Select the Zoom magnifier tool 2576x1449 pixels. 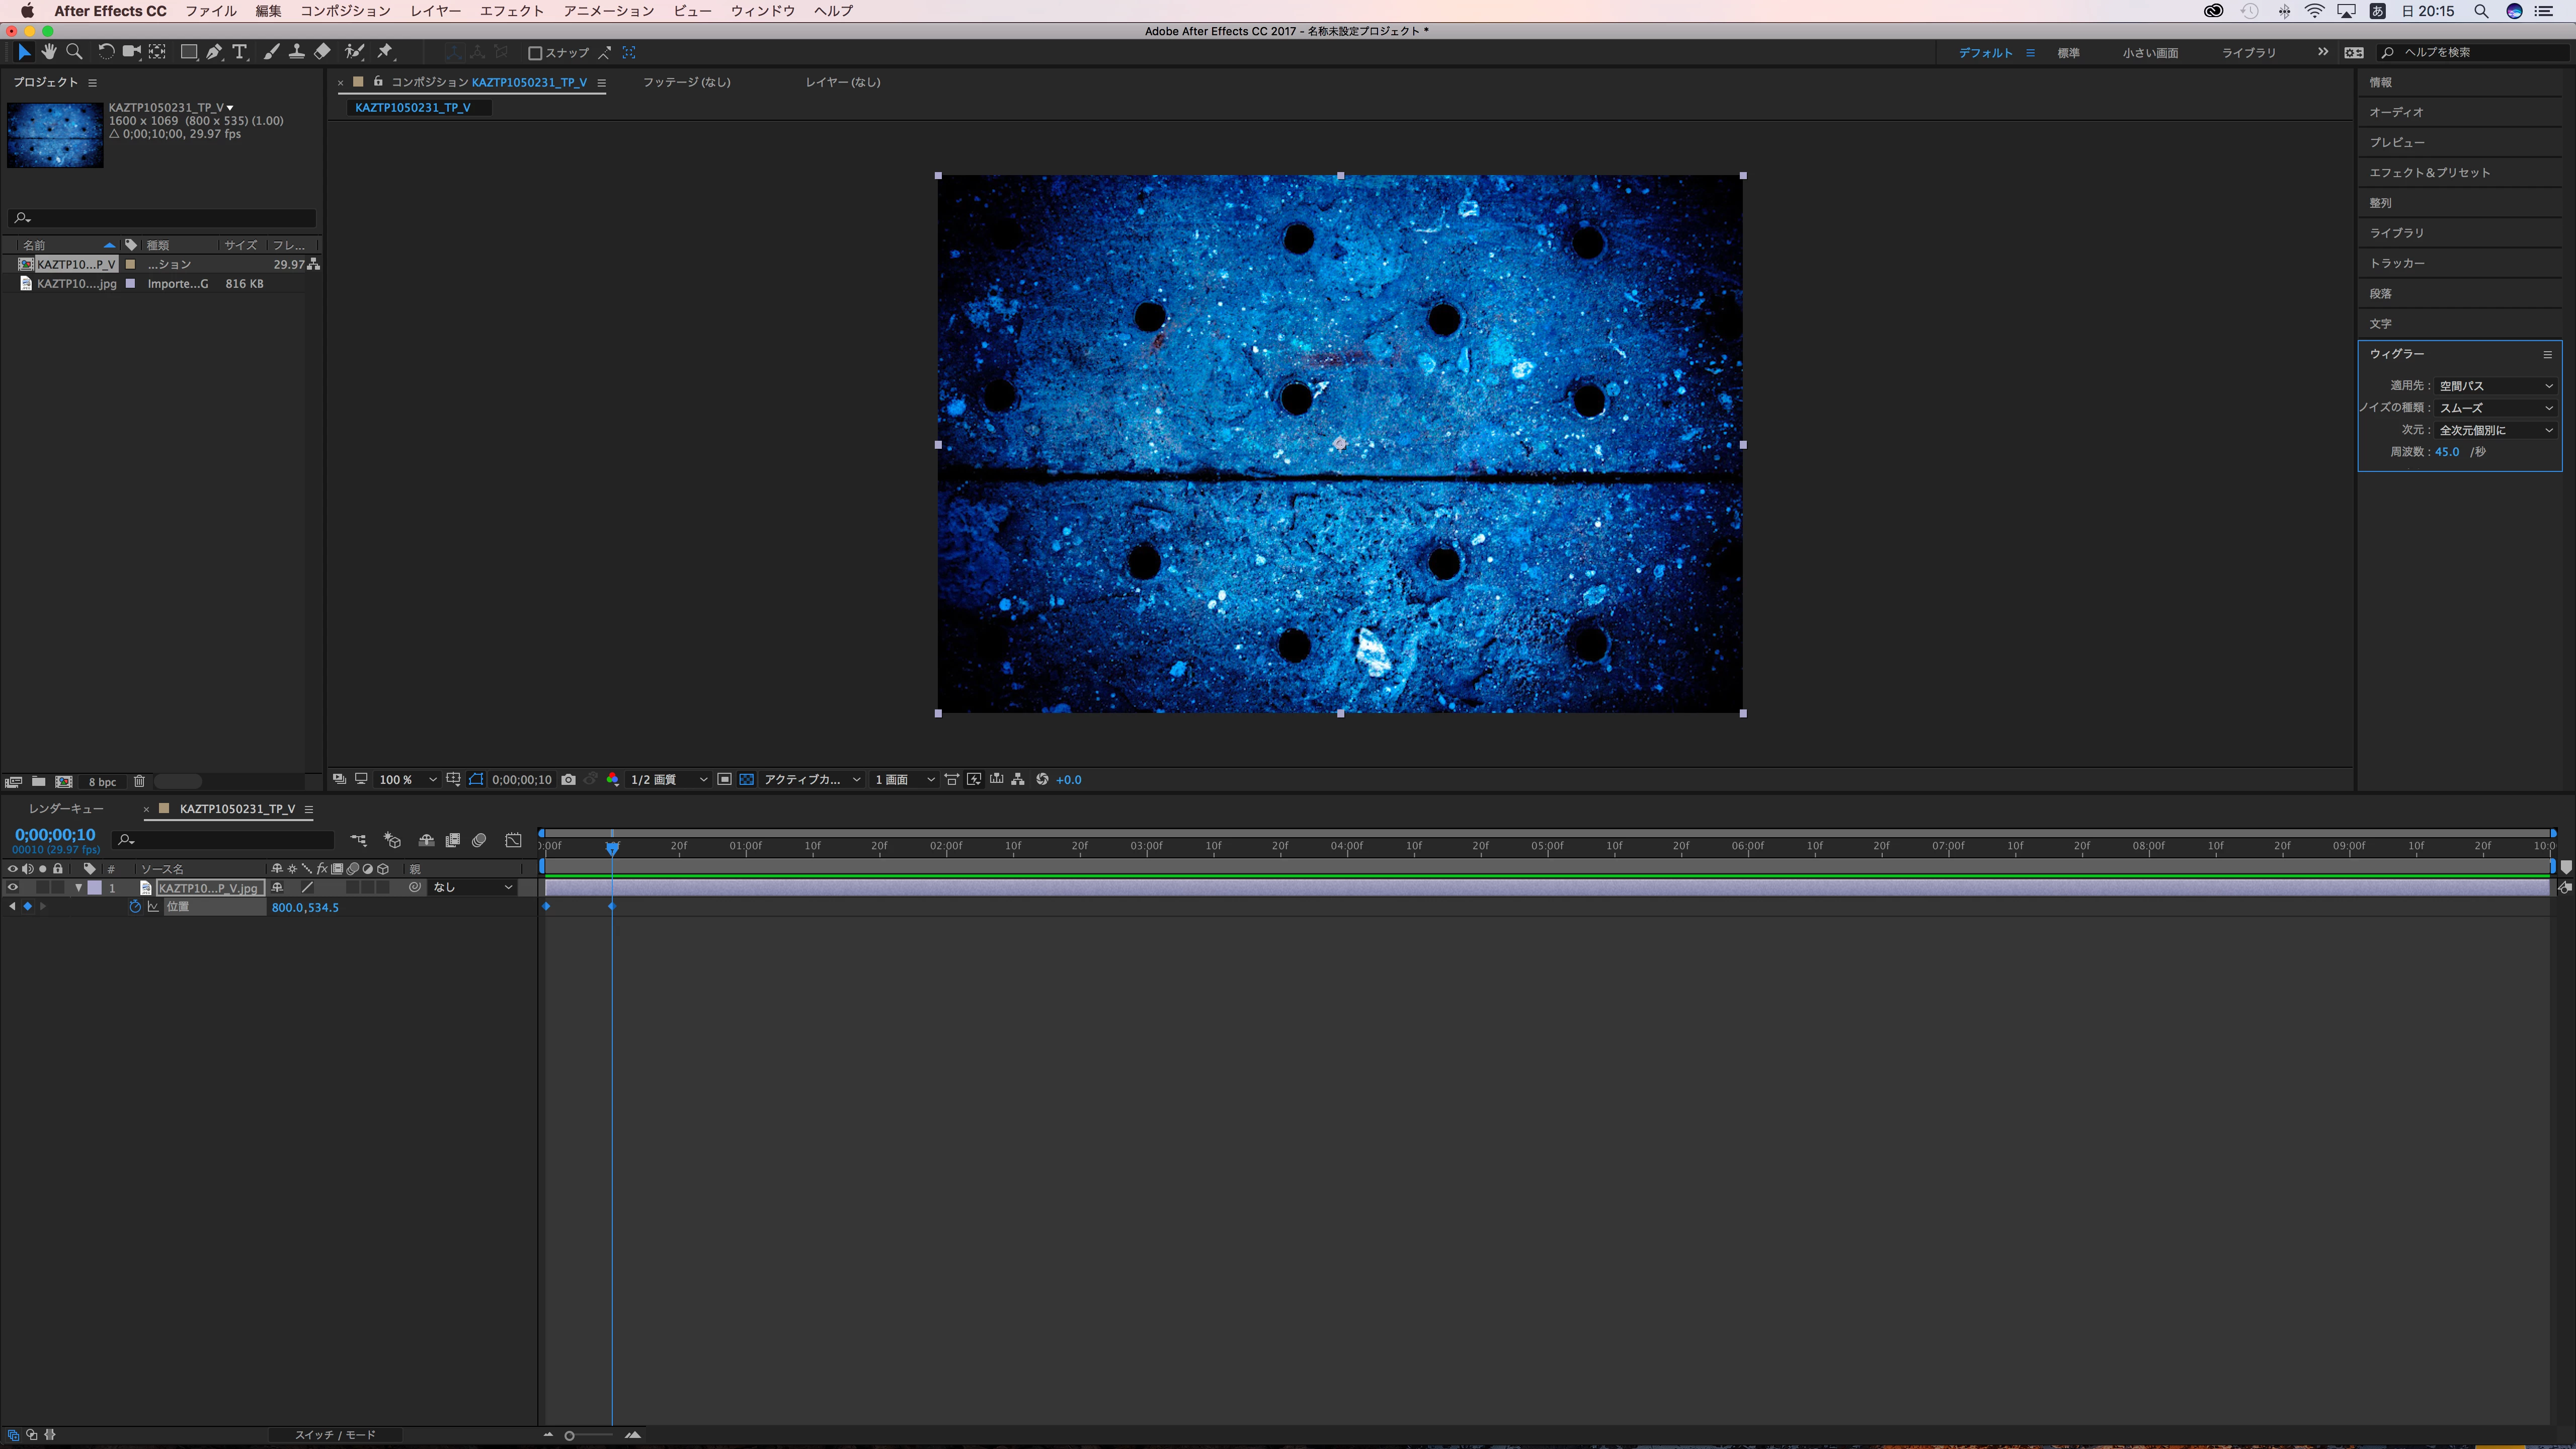click(74, 52)
